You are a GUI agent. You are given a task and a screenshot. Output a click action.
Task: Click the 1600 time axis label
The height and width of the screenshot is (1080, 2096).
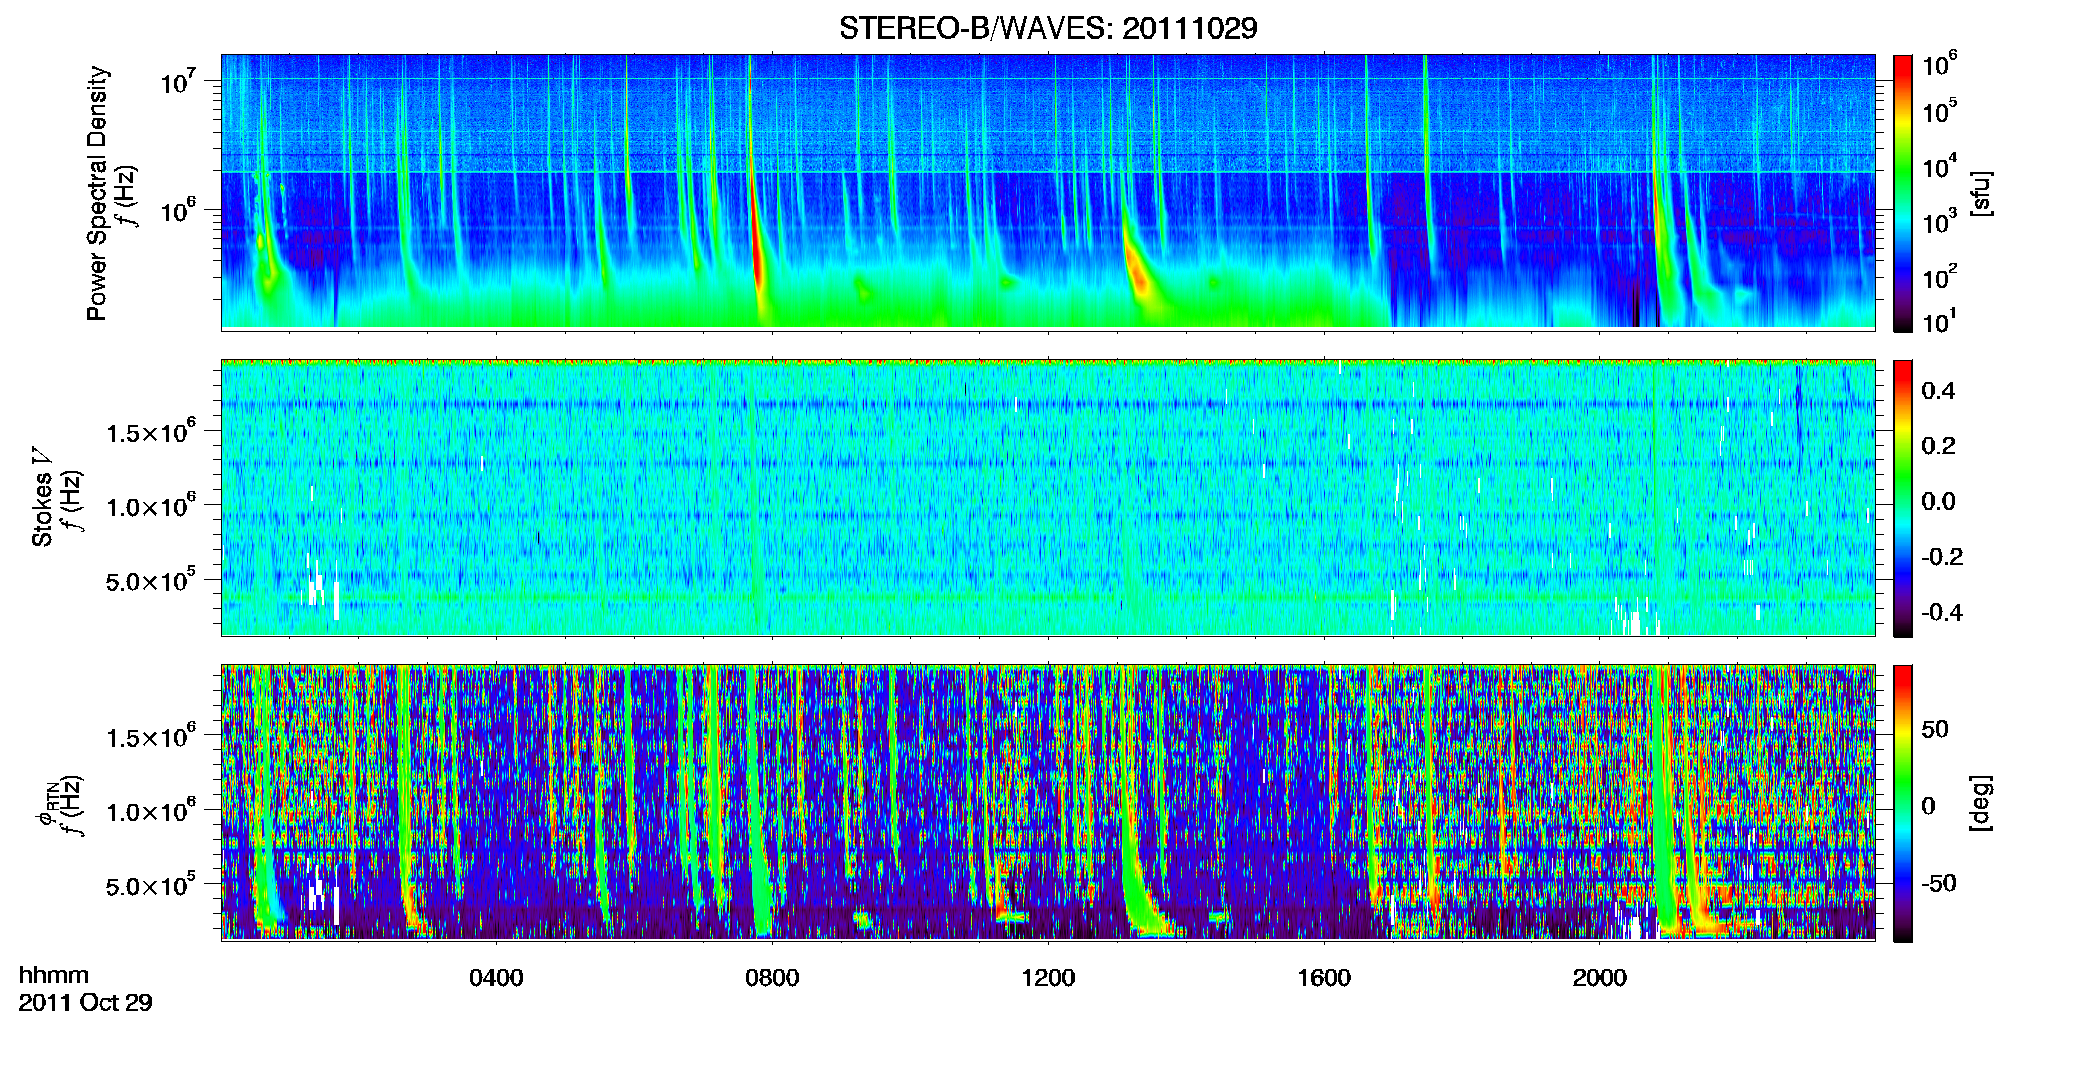[1324, 978]
